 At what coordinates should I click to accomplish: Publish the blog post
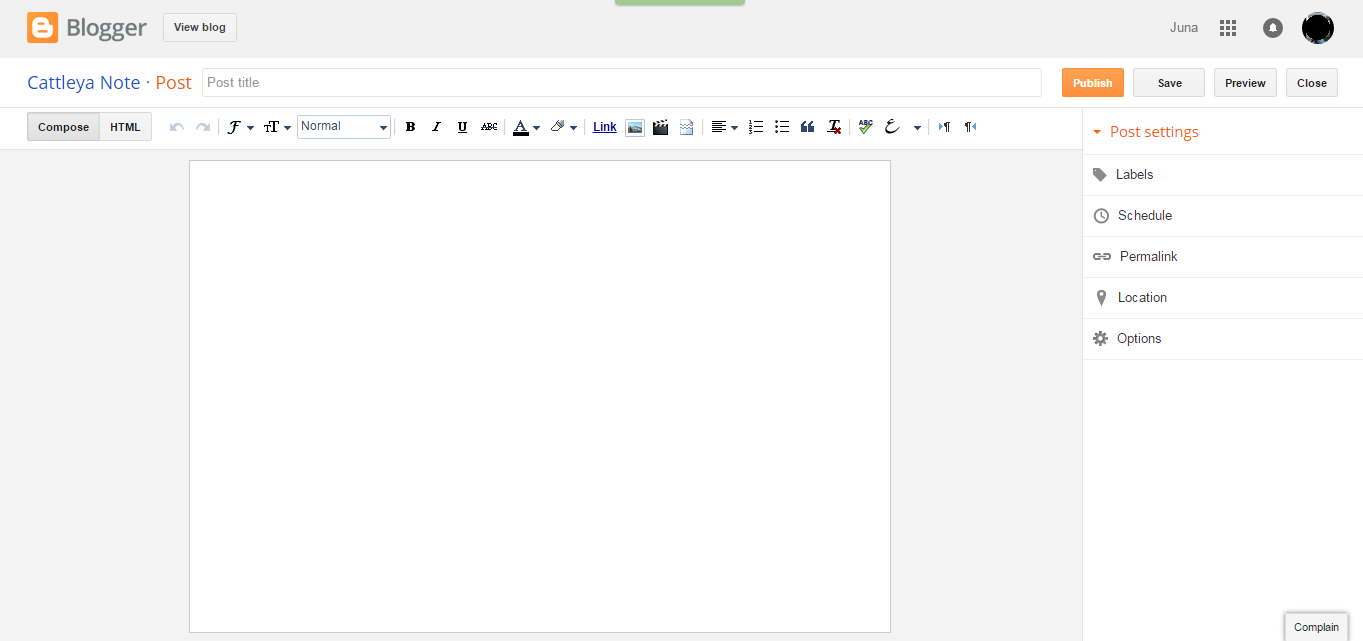click(1092, 83)
